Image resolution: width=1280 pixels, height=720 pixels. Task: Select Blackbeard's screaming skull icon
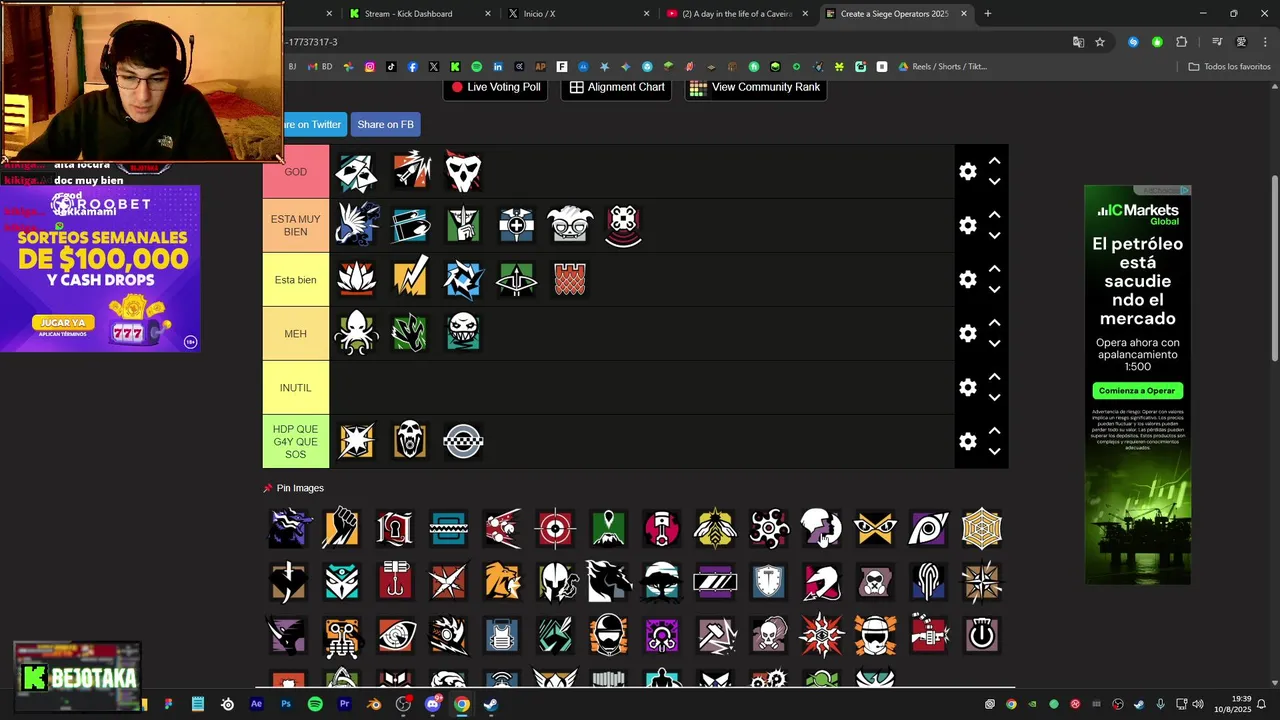tap(410, 441)
